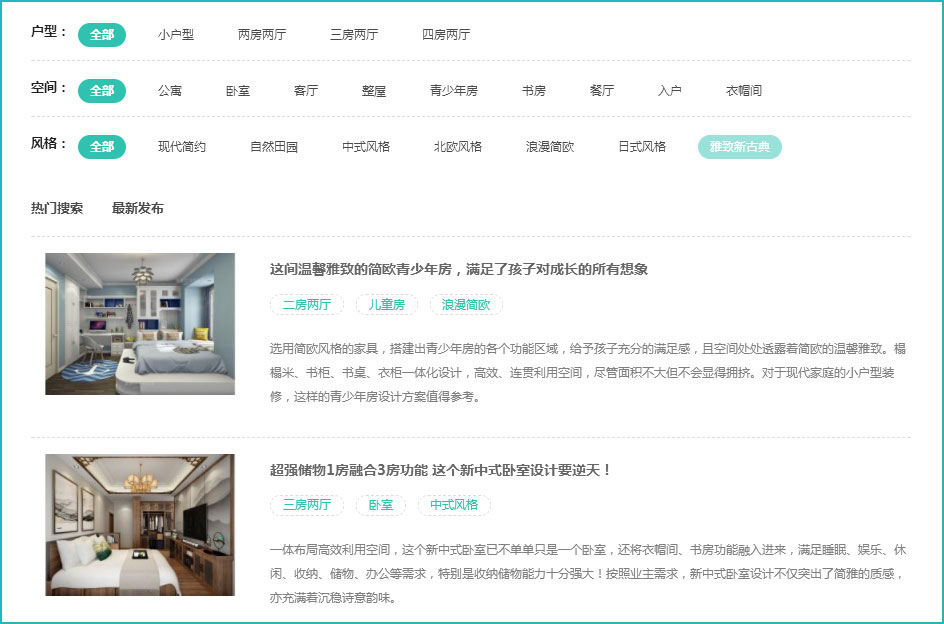The width and height of the screenshot is (944, 624).
Task: Switch to the 最新发布 tab
Action: click(138, 208)
